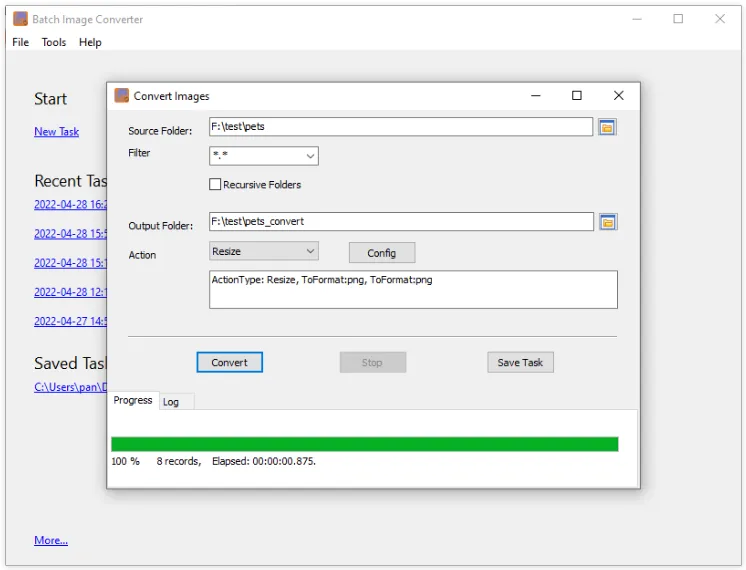Screen dimensions: 746x570
Task: Click the ActionType description text box
Action: coord(413,290)
